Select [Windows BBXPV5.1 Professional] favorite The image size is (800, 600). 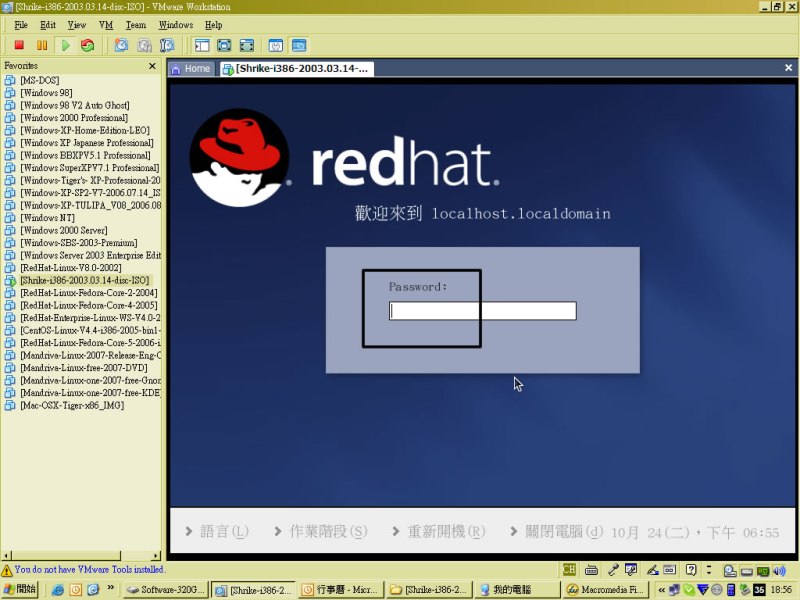point(85,155)
